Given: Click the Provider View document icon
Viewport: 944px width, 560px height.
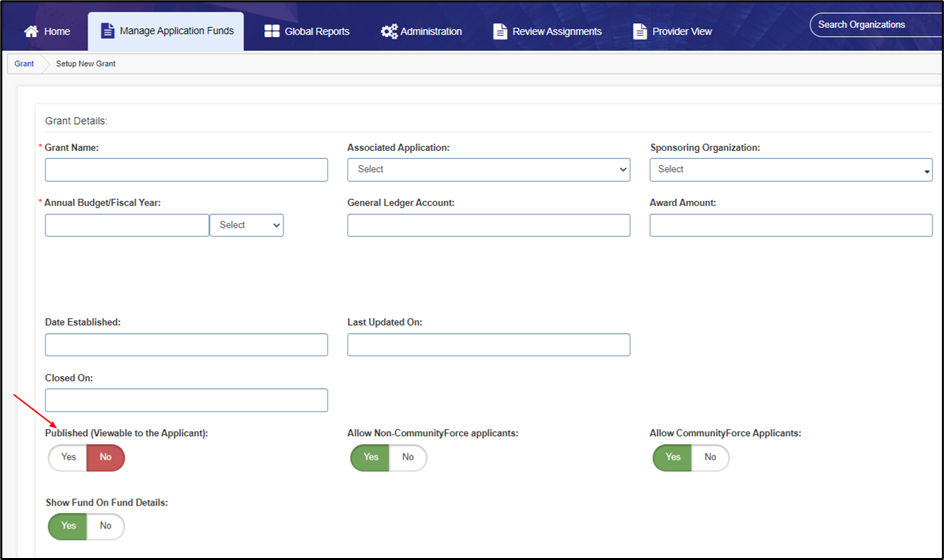Looking at the screenshot, I should point(640,31).
